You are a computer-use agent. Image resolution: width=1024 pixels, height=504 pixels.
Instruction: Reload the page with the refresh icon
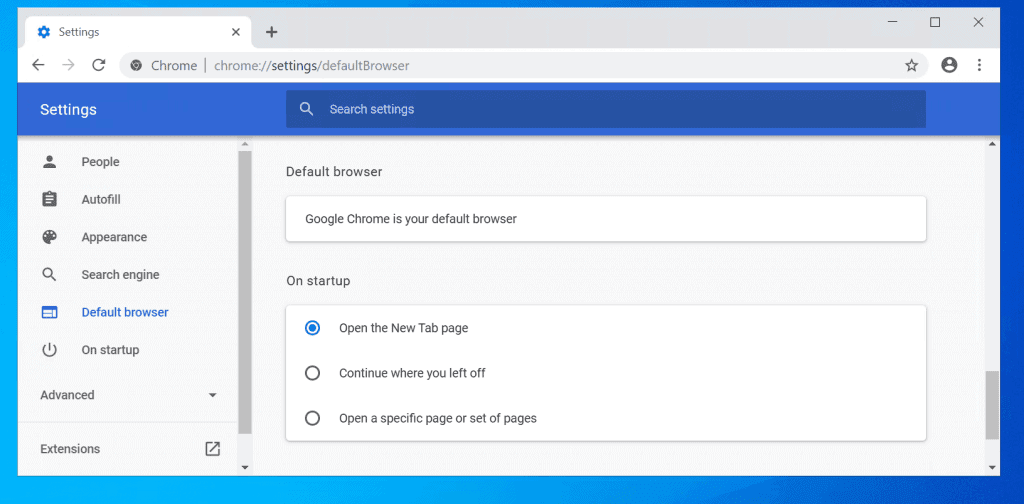tap(99, 65)
